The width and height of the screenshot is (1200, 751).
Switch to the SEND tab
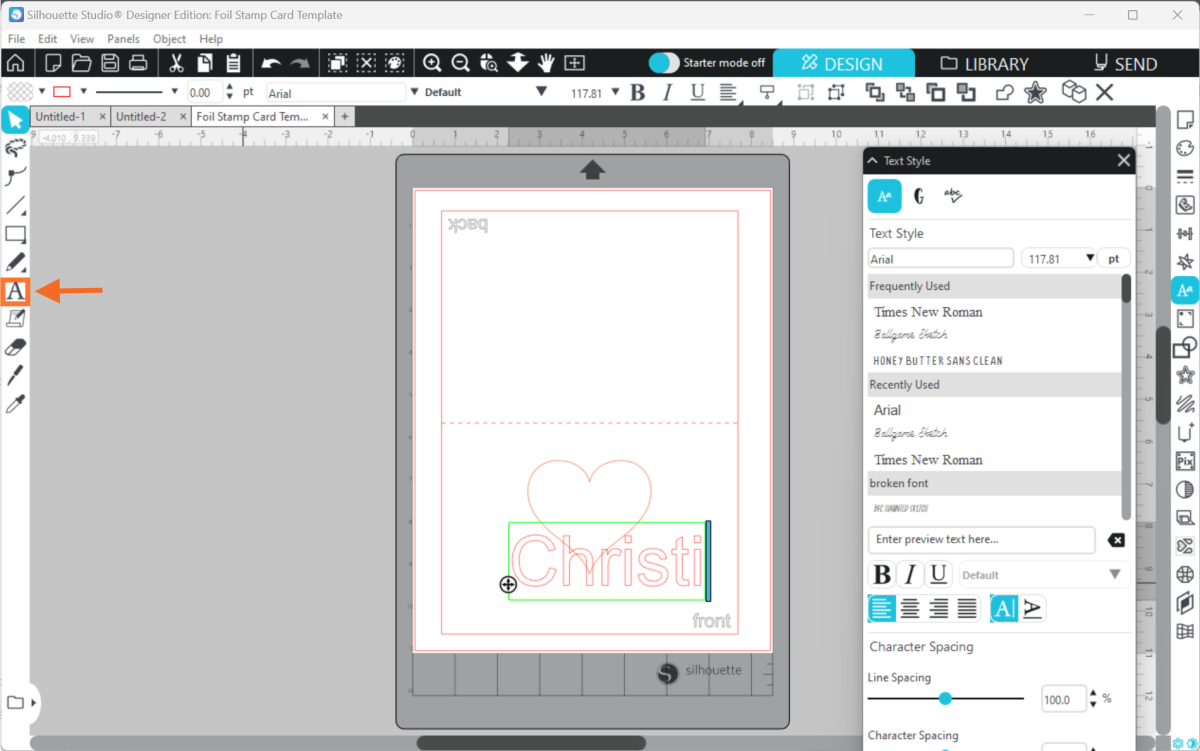tap(1126, 63)
